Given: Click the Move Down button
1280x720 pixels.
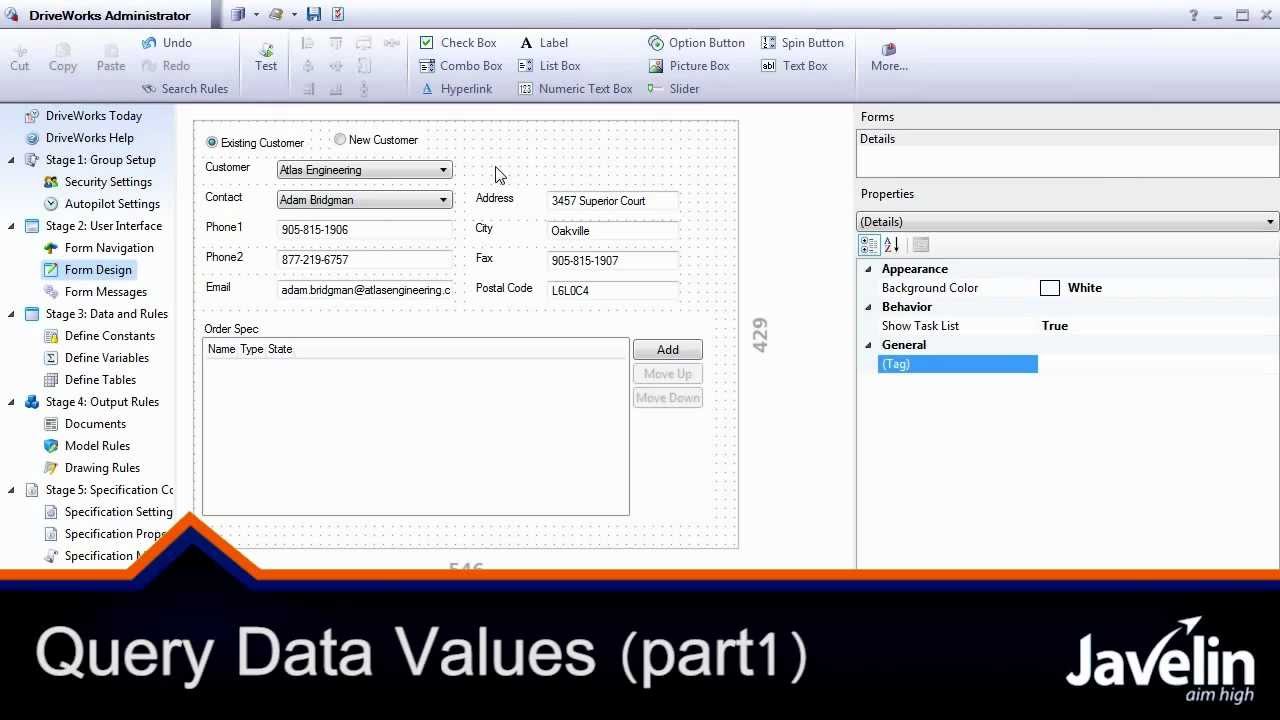Looking at the screenshot, I should [668, 398].
